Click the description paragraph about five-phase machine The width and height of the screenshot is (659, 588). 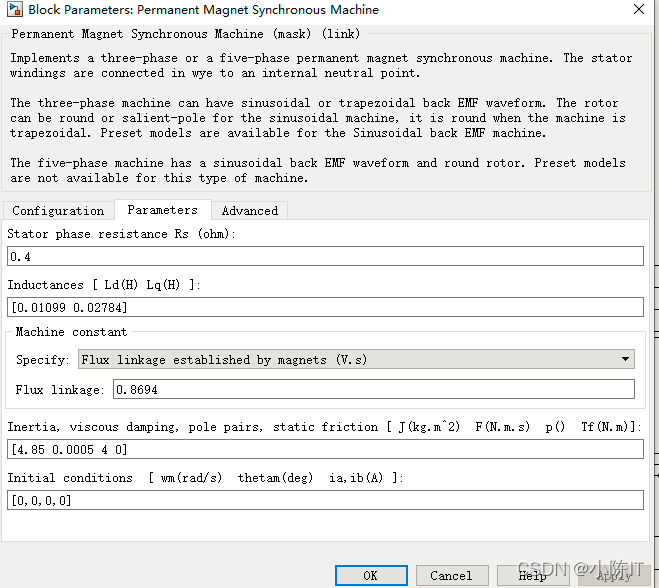(318, 170)
